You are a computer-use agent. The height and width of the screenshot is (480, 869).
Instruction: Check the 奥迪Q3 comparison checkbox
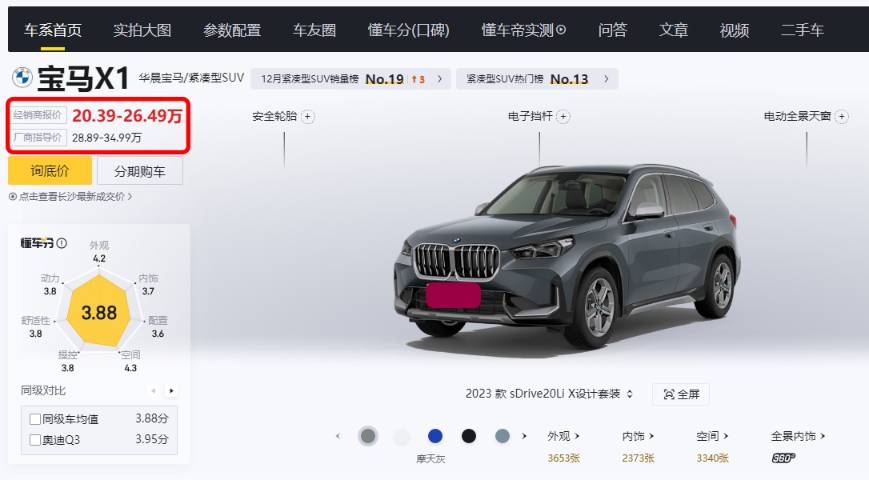coord(35,440)
